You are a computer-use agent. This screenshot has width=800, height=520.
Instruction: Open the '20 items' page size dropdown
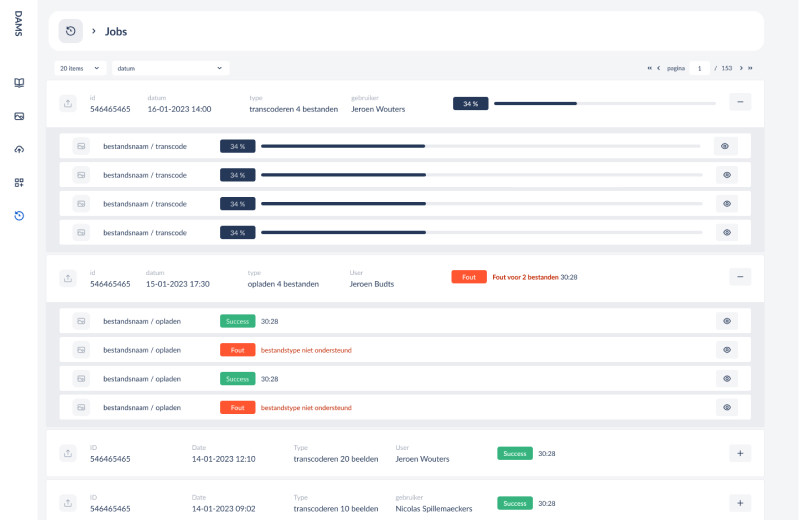coord(80,68)
